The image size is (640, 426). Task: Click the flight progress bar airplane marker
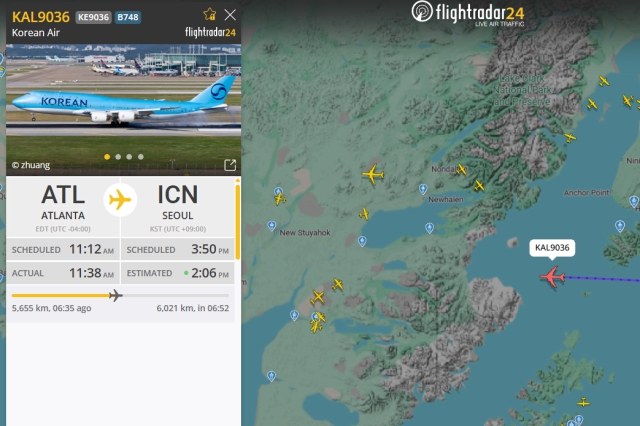[116, 295]
